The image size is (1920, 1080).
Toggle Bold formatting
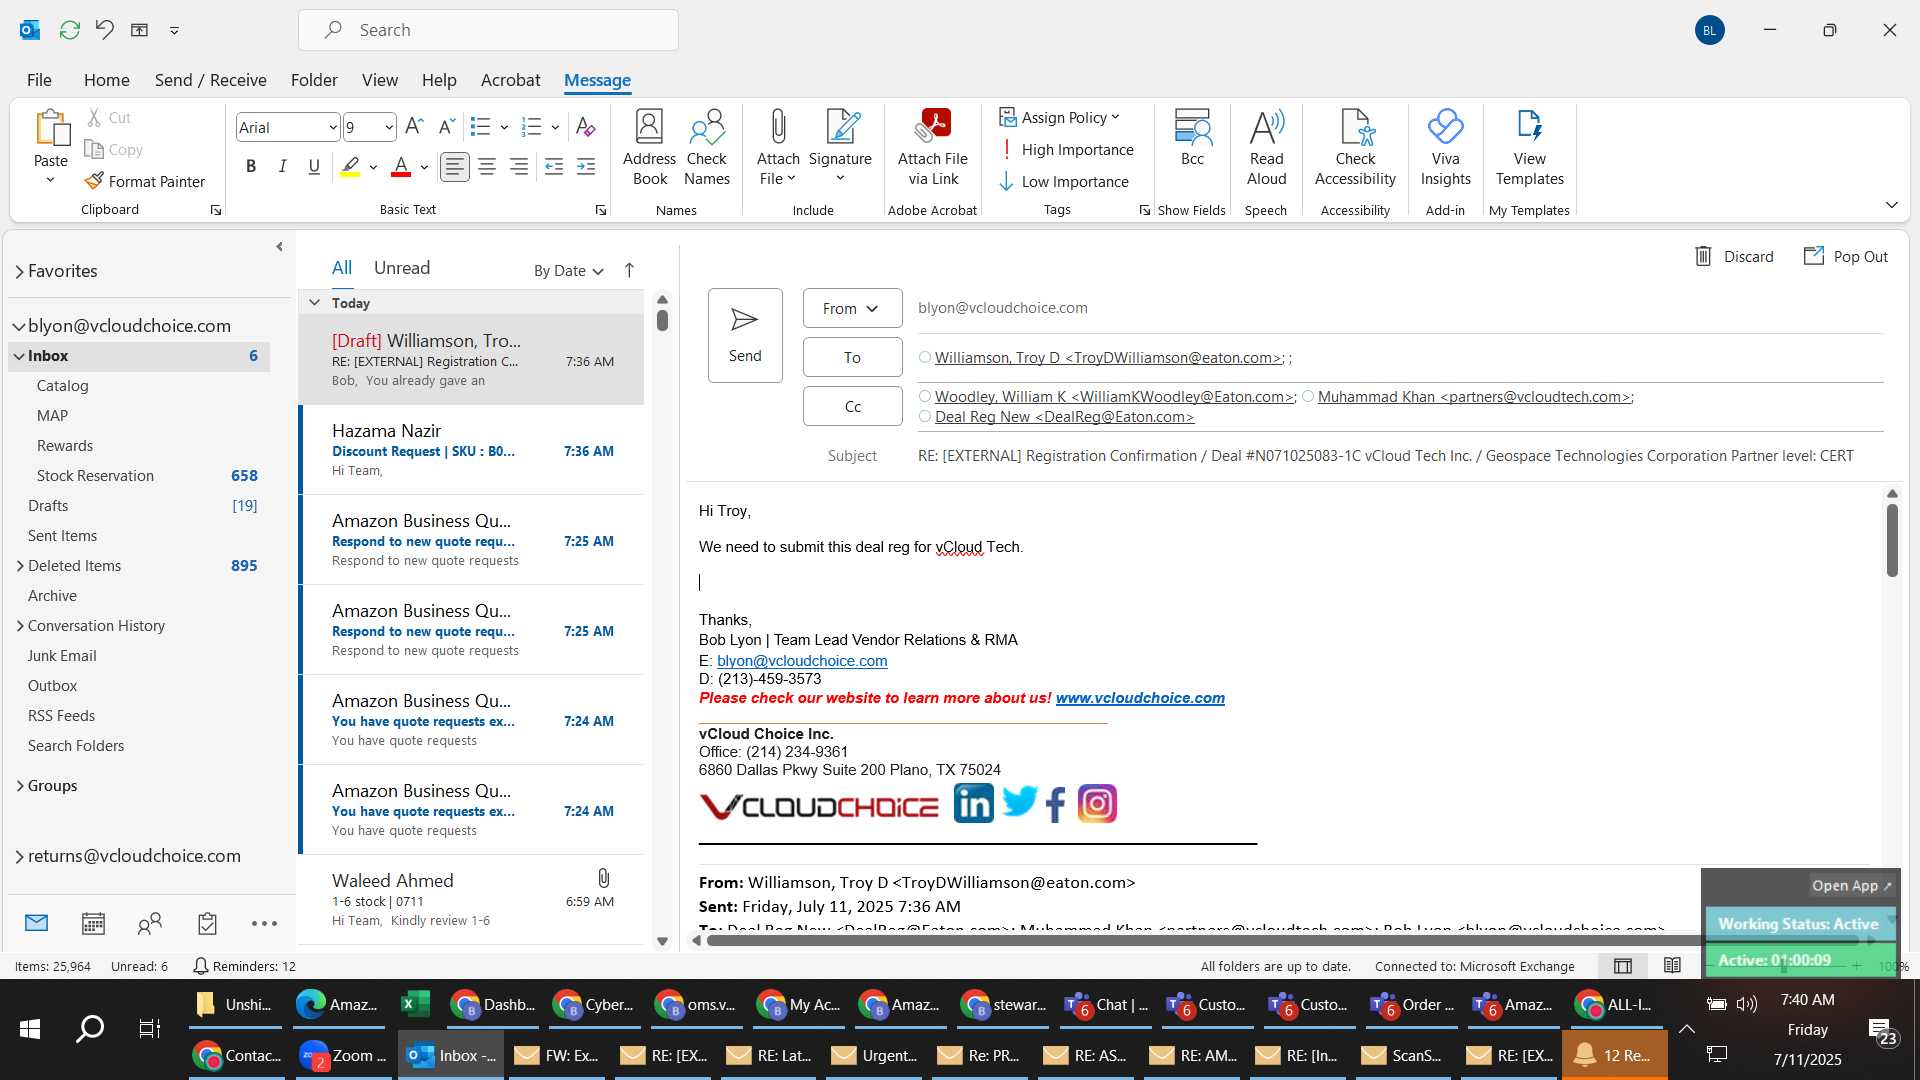pyautogui.click(x=251, y=167)
